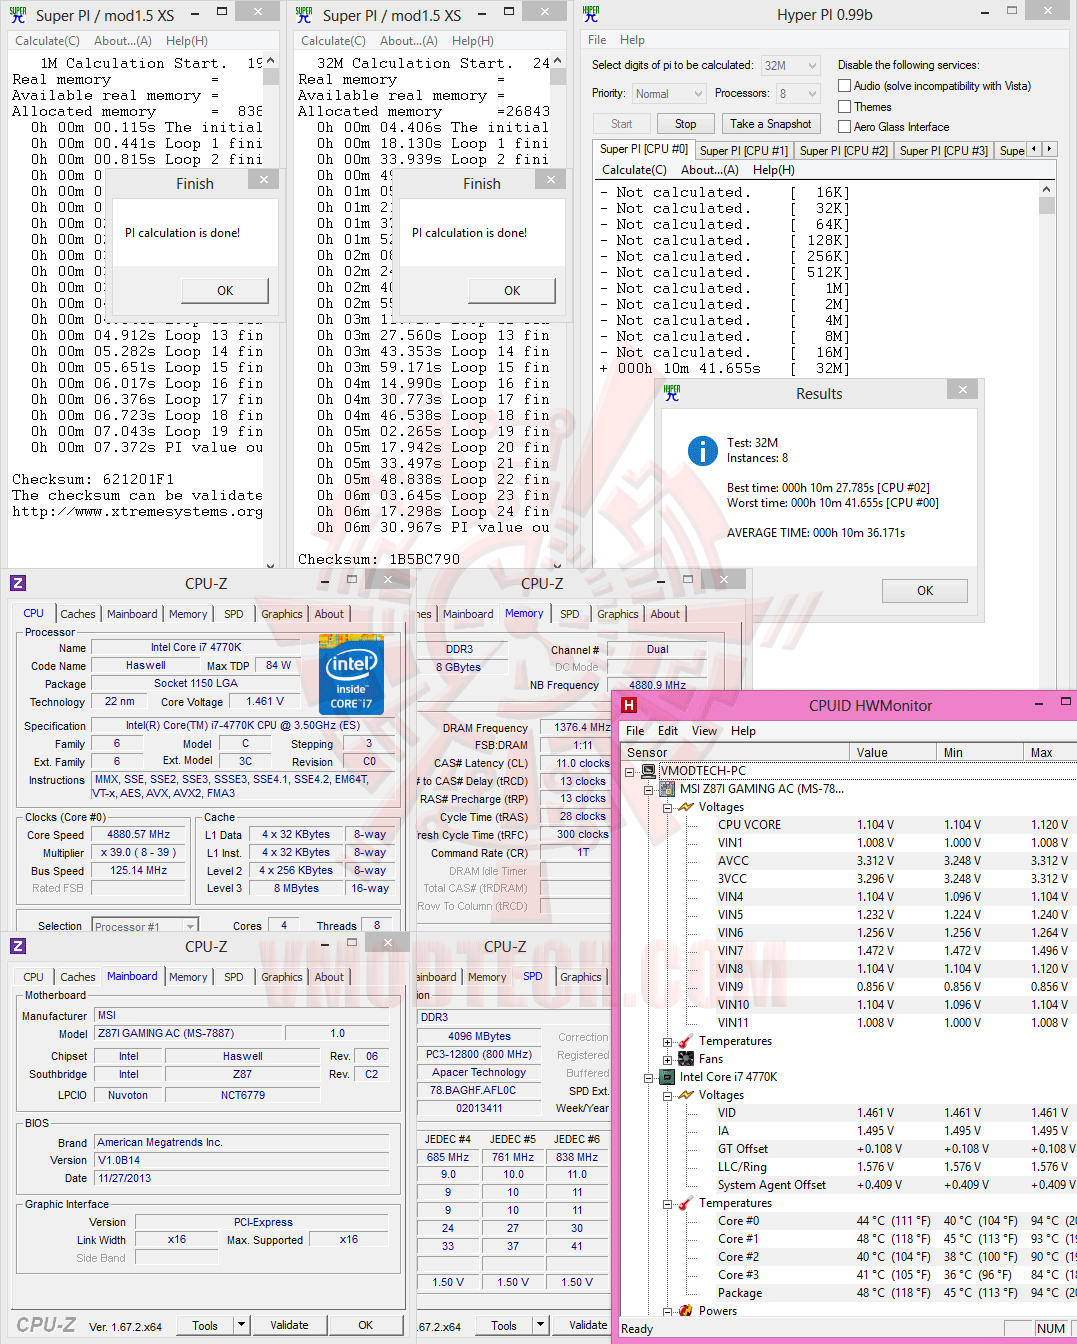Click the Stop button in Hyper PI
Viewport: 1077px width, 1344px height.
pyautogui.click(x=685, y=124)
